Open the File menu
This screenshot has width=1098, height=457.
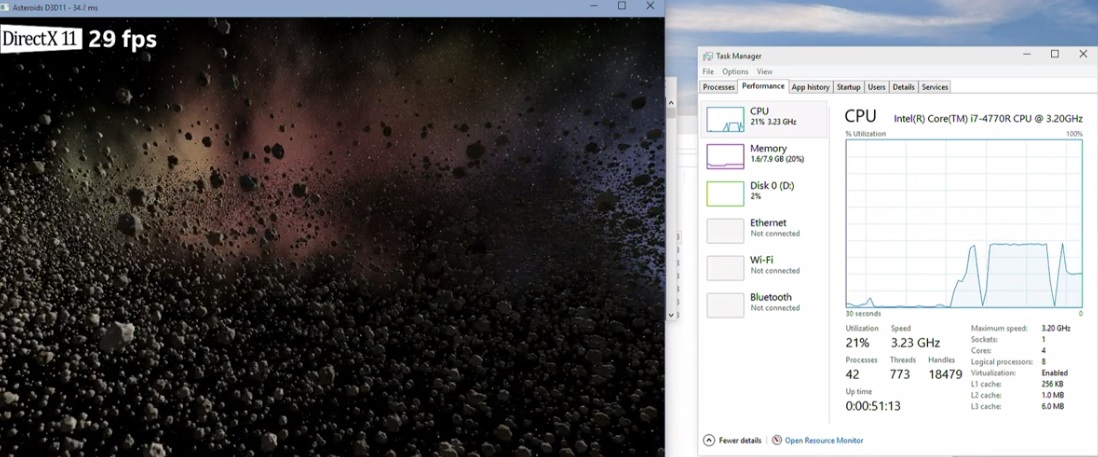point(708,72)
